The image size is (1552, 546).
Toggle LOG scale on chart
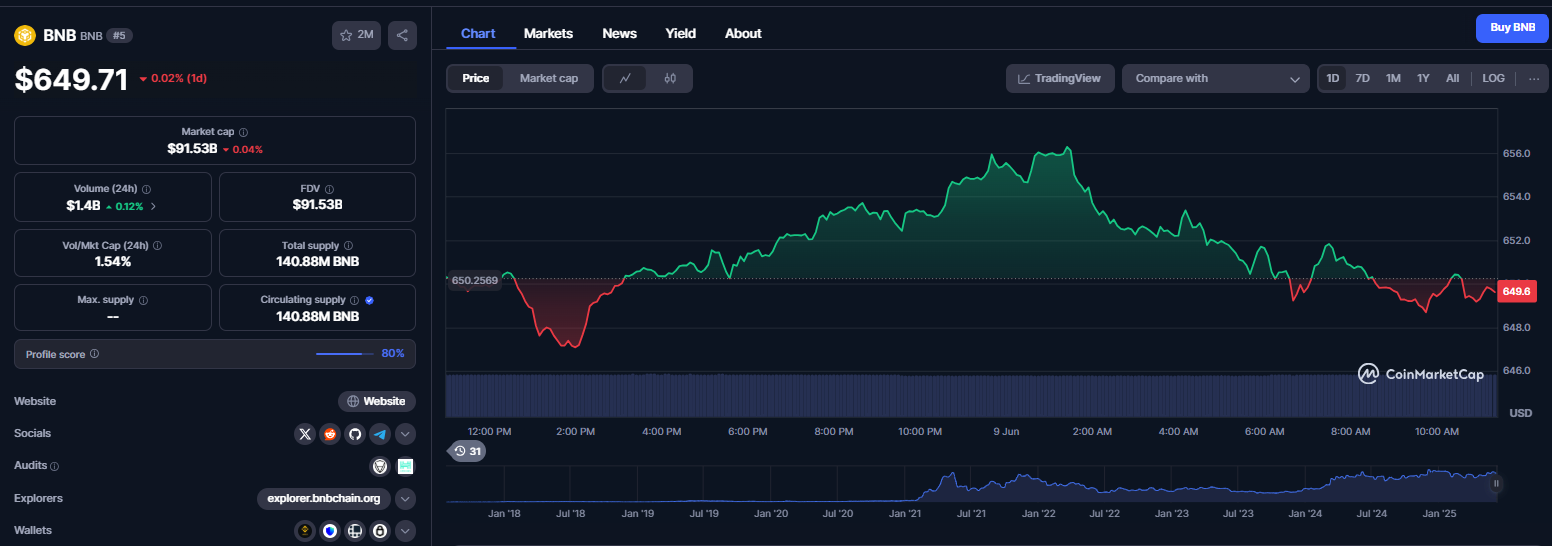point(1493,78)
